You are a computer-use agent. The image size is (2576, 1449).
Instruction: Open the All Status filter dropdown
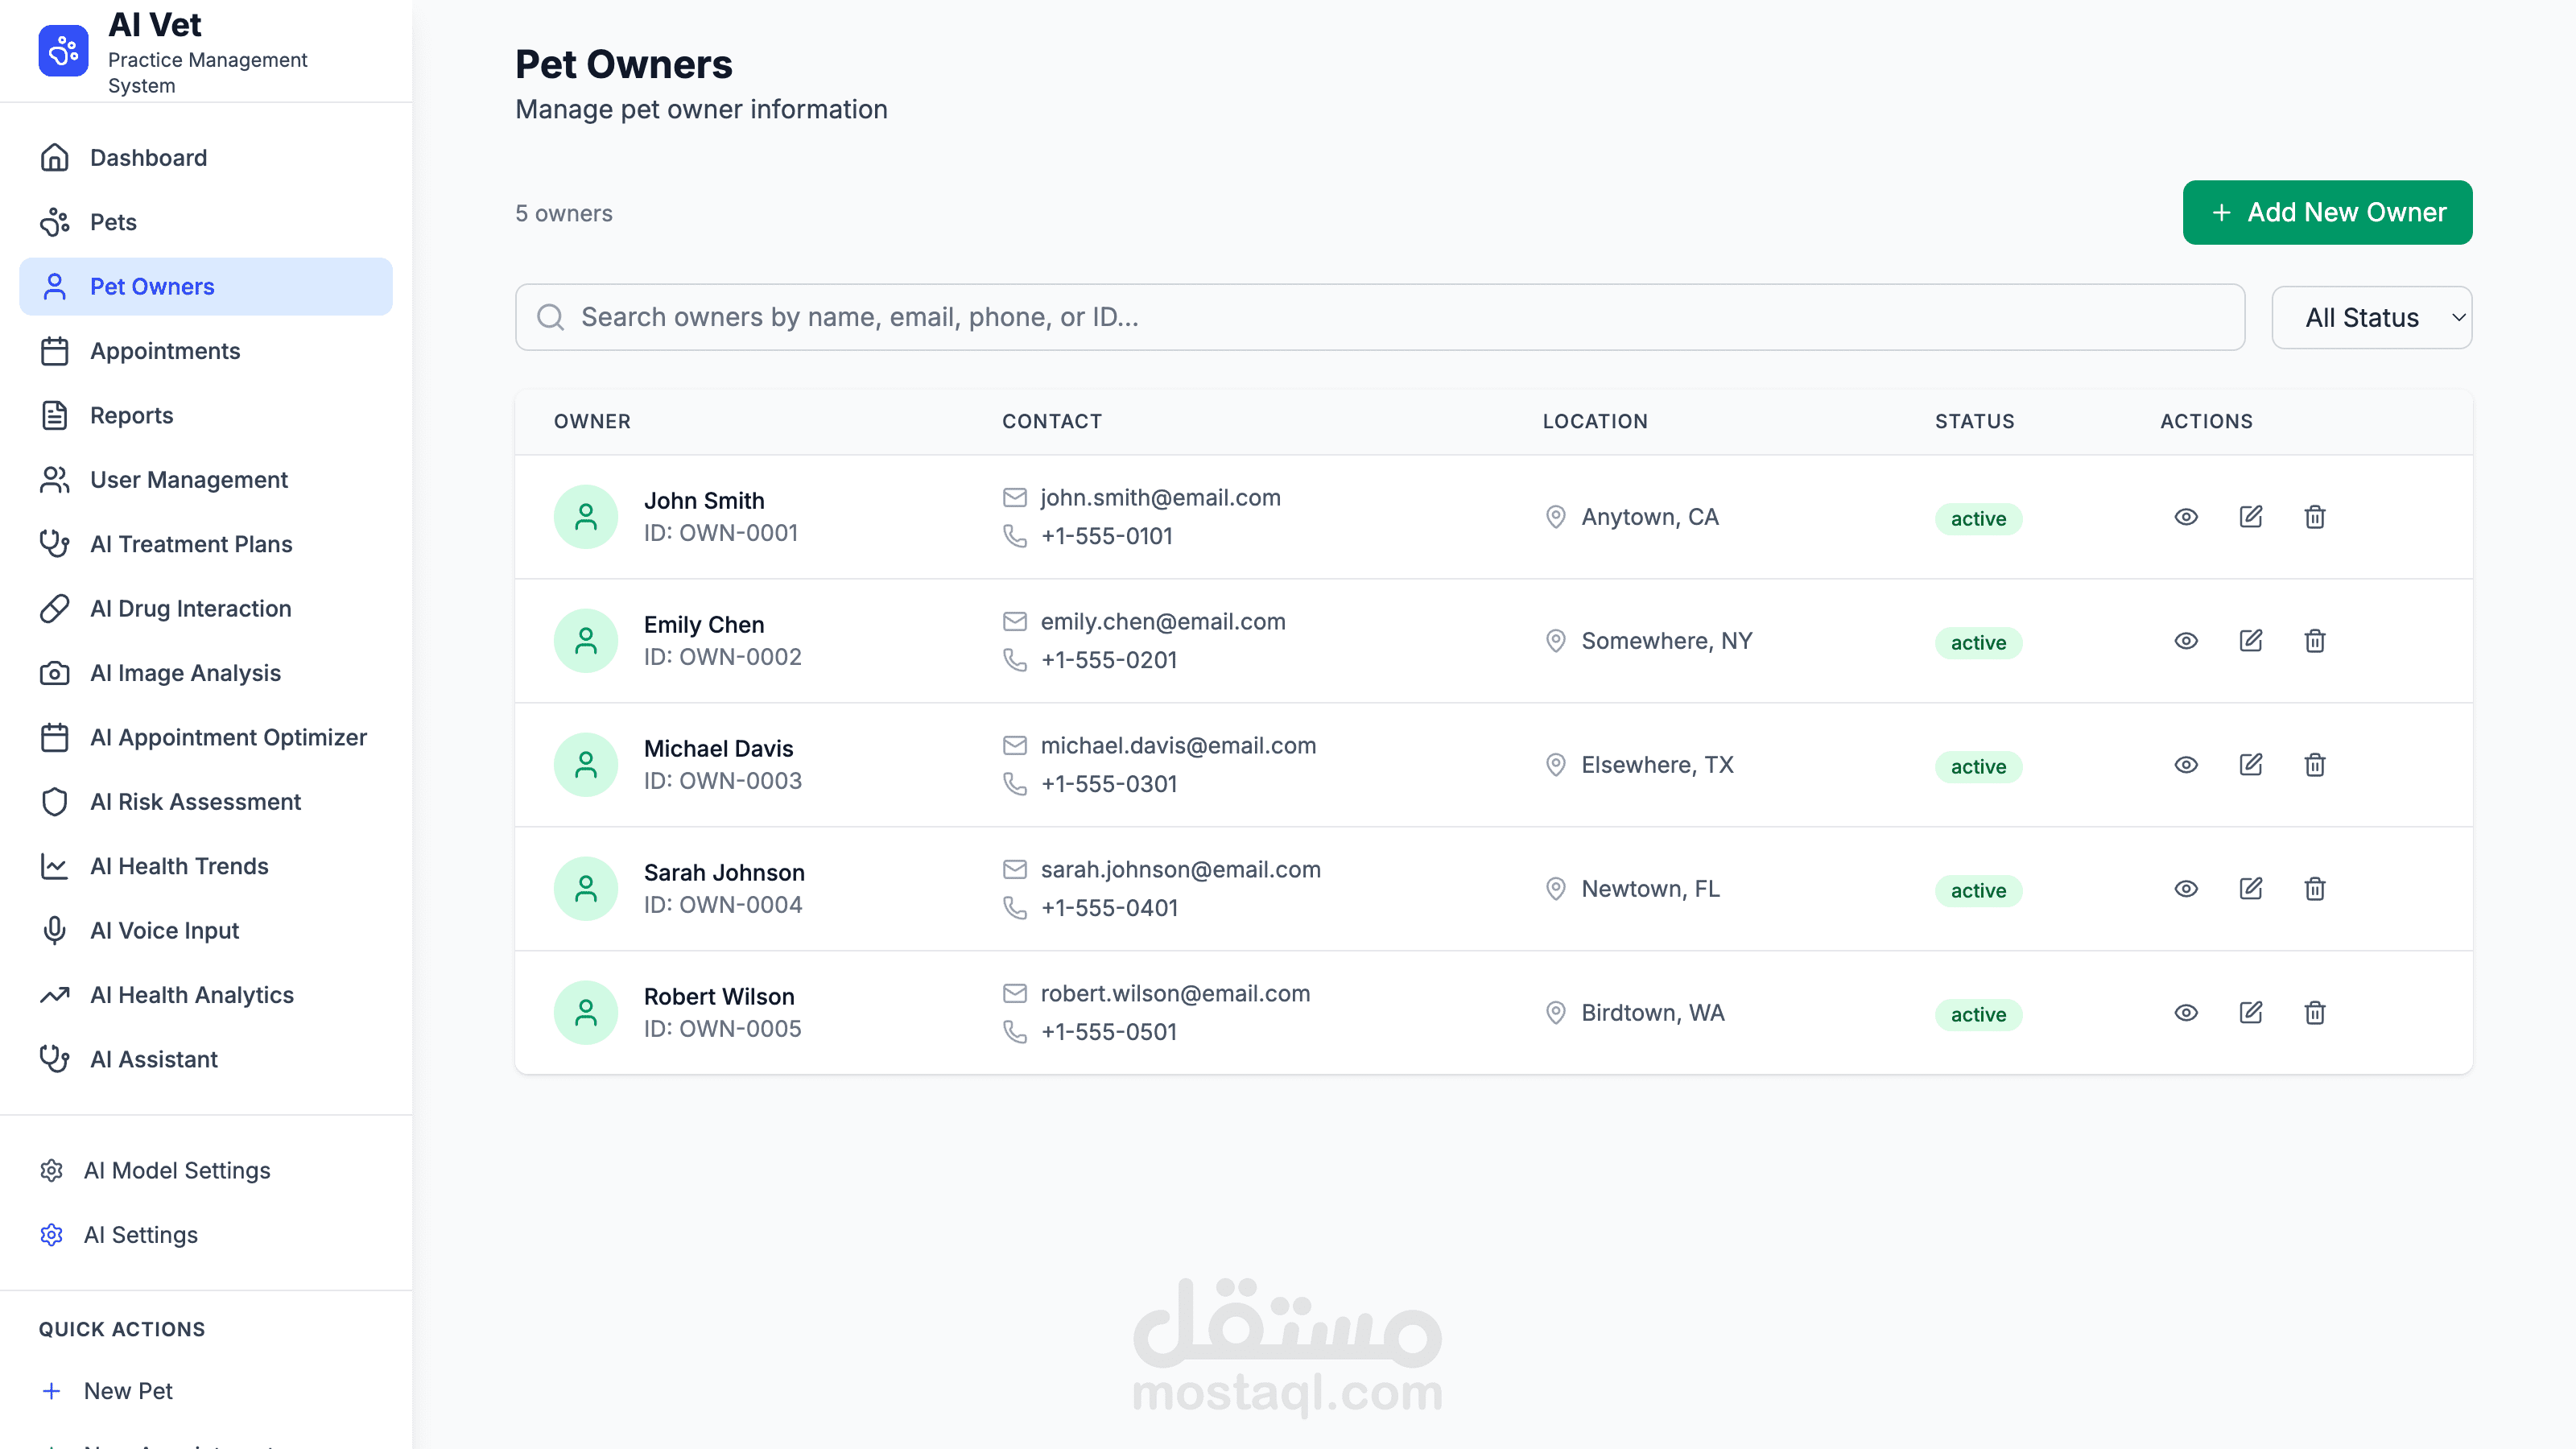click(x=2371, y=318)
